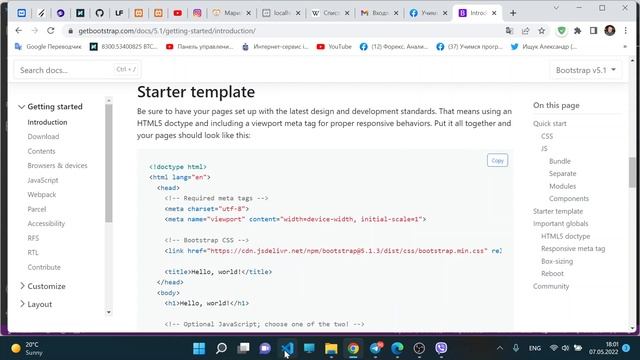Open the green shield extension
The width and height of the screenshot is (640, 360).
click(562, 31)
